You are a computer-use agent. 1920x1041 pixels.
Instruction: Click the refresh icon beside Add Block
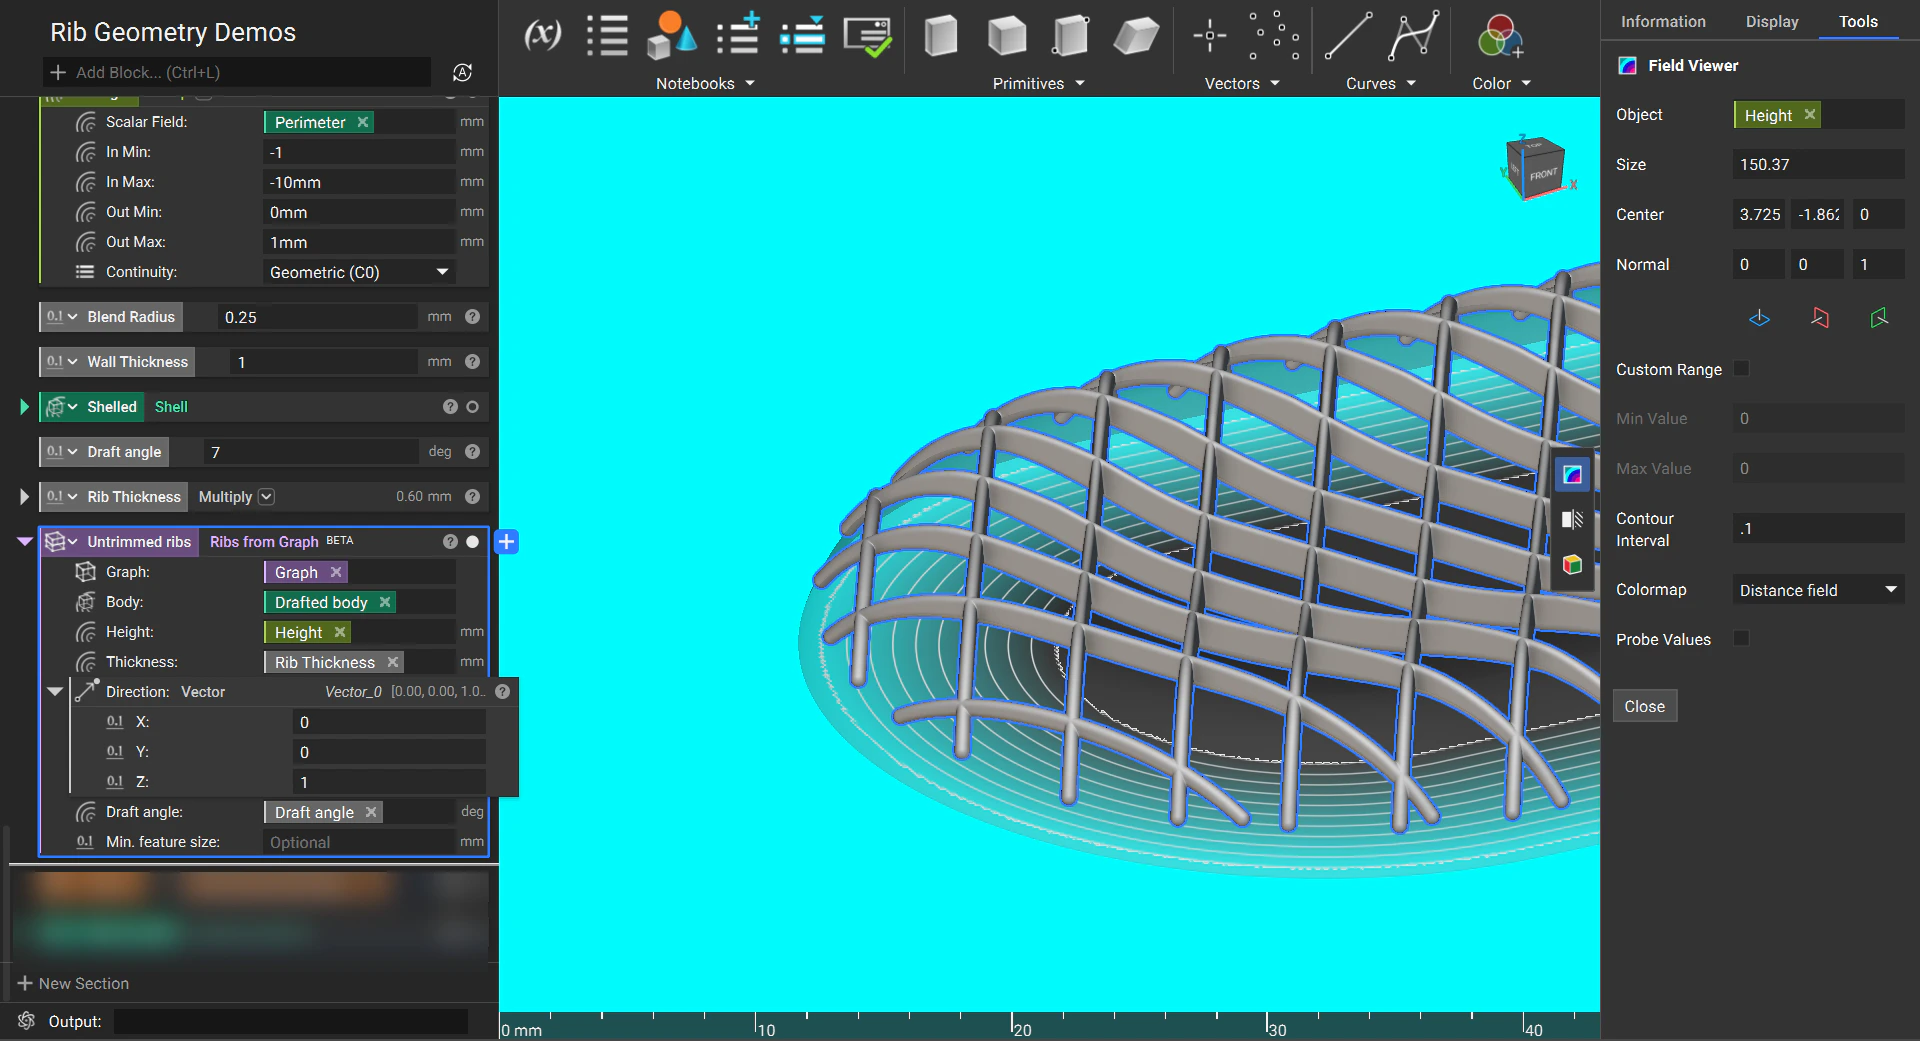point(462,72)
